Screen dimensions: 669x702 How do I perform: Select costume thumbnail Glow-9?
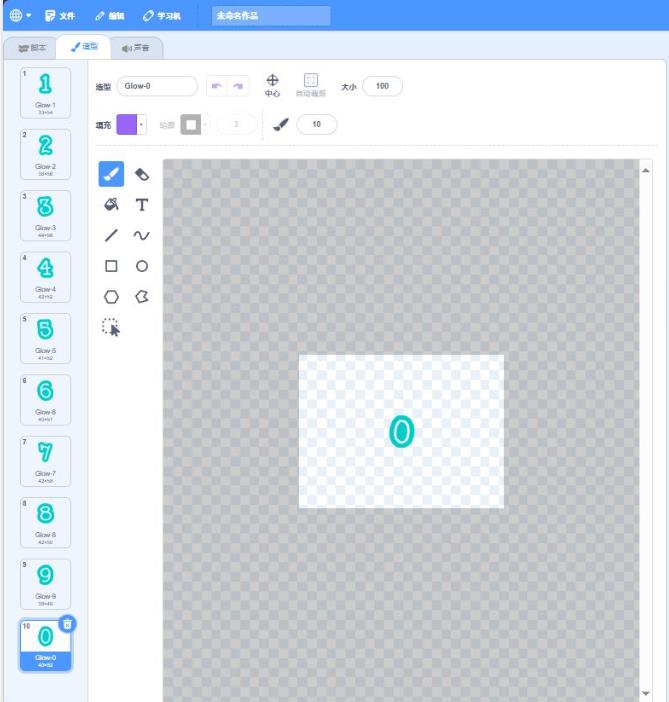point(45,584)
